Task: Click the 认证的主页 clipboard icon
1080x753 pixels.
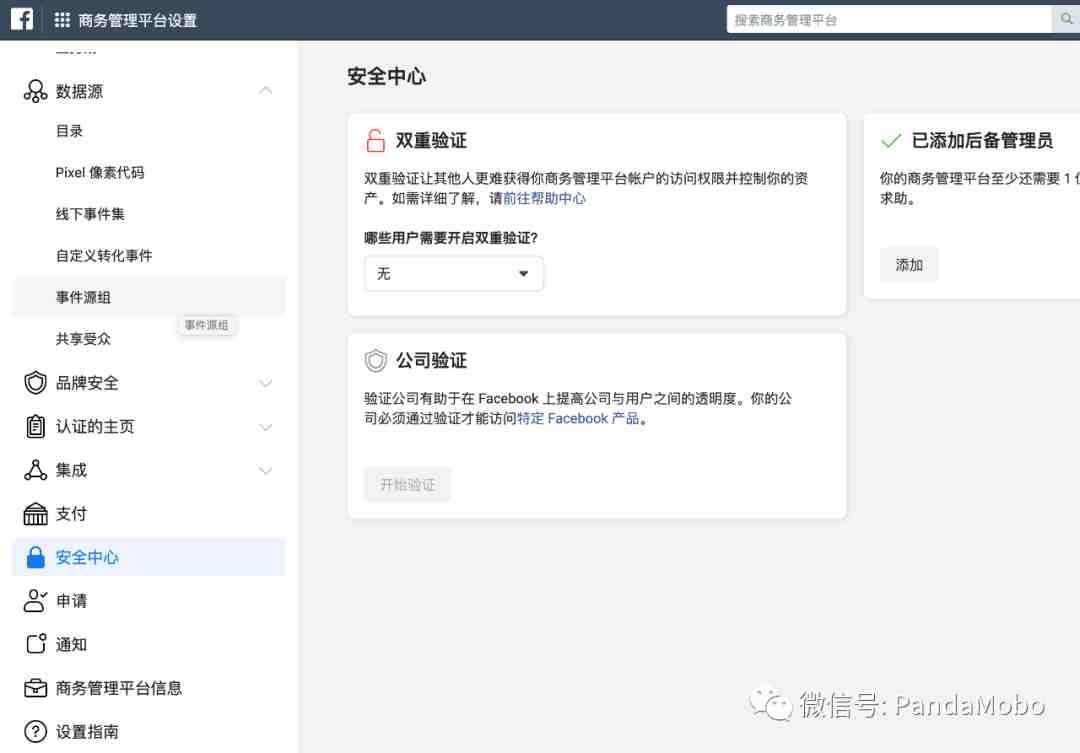Action: 35,426
